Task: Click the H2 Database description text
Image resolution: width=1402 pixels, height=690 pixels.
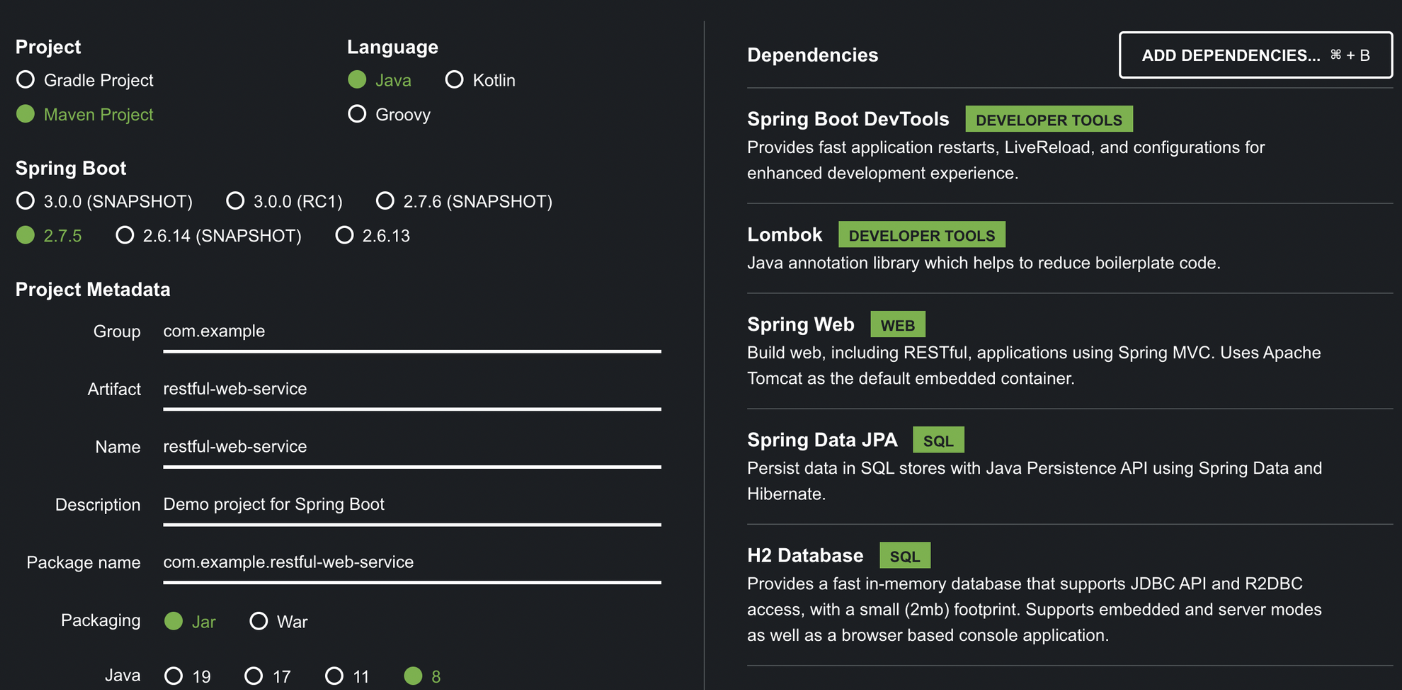Action: 1035,609
